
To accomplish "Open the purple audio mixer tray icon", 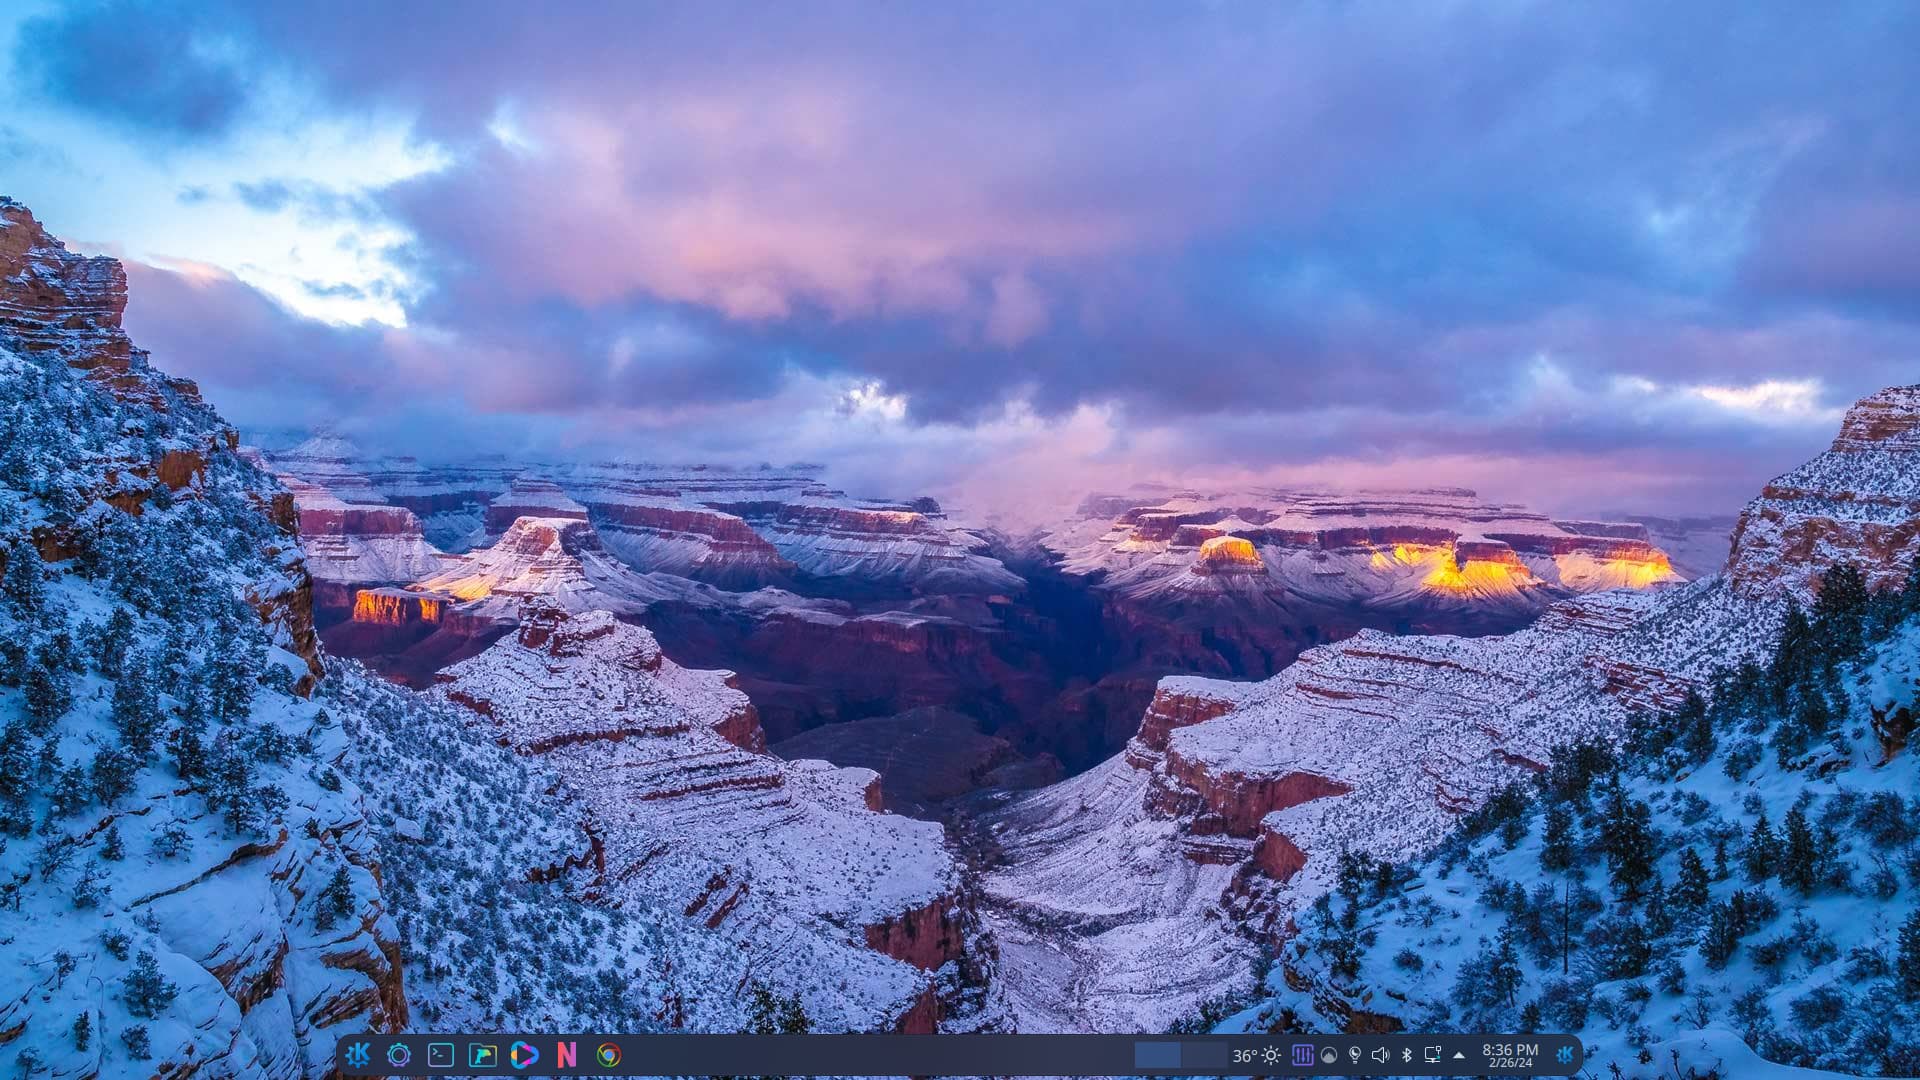I will (x=1302, y=1055).
